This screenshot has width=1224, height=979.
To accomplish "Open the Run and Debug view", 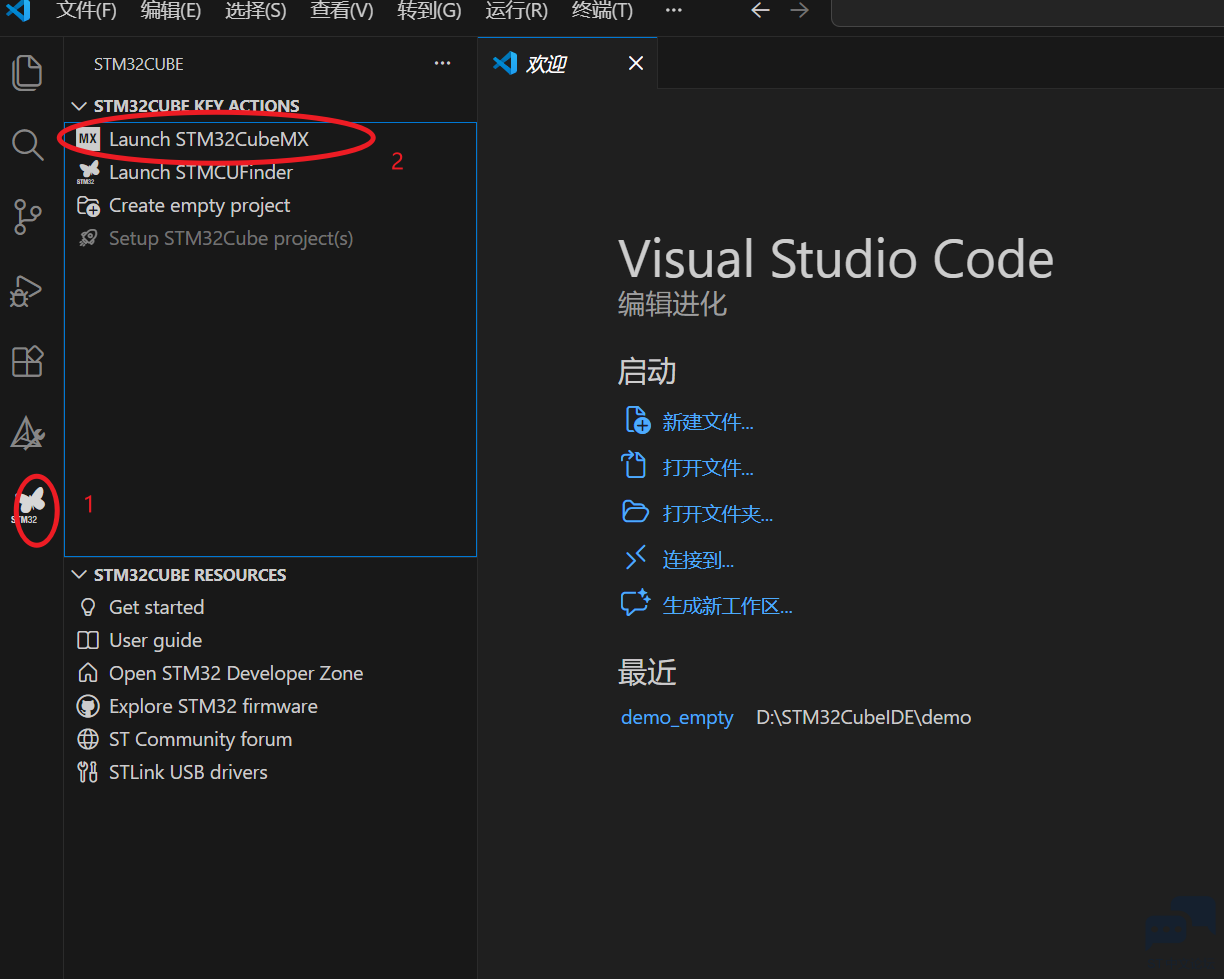I will 27,290.
